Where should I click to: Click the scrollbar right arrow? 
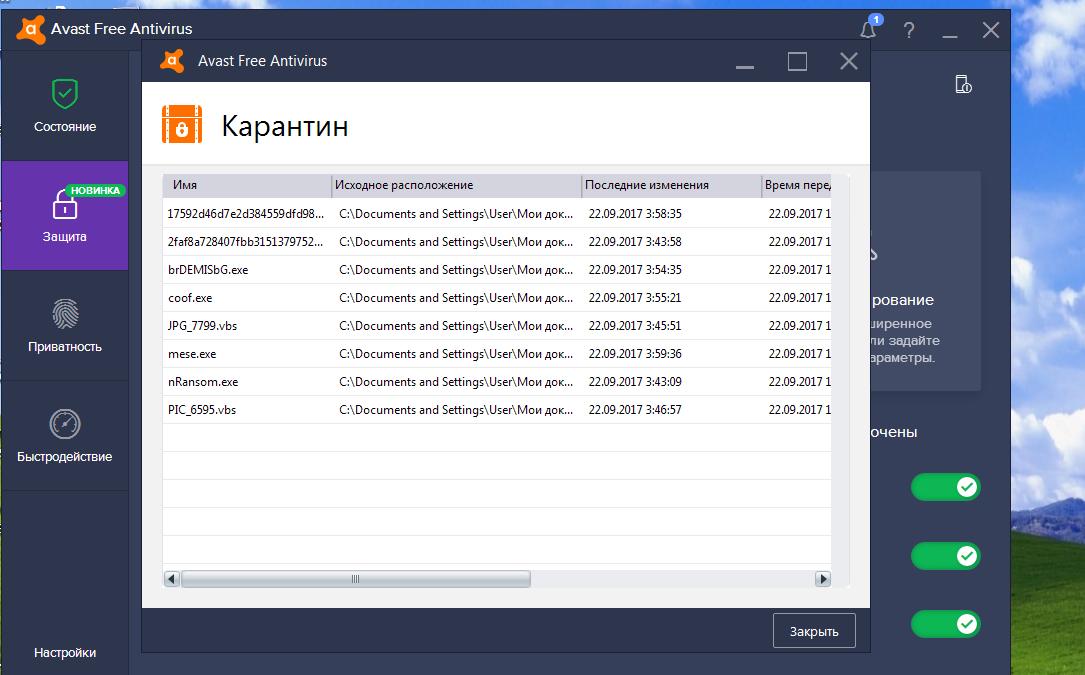point(822,579)
